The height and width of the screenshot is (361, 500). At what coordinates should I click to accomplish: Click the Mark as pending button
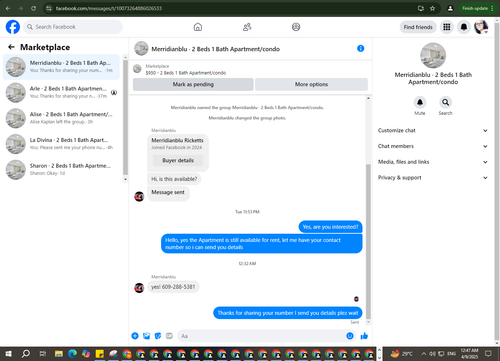pos(193,84)
